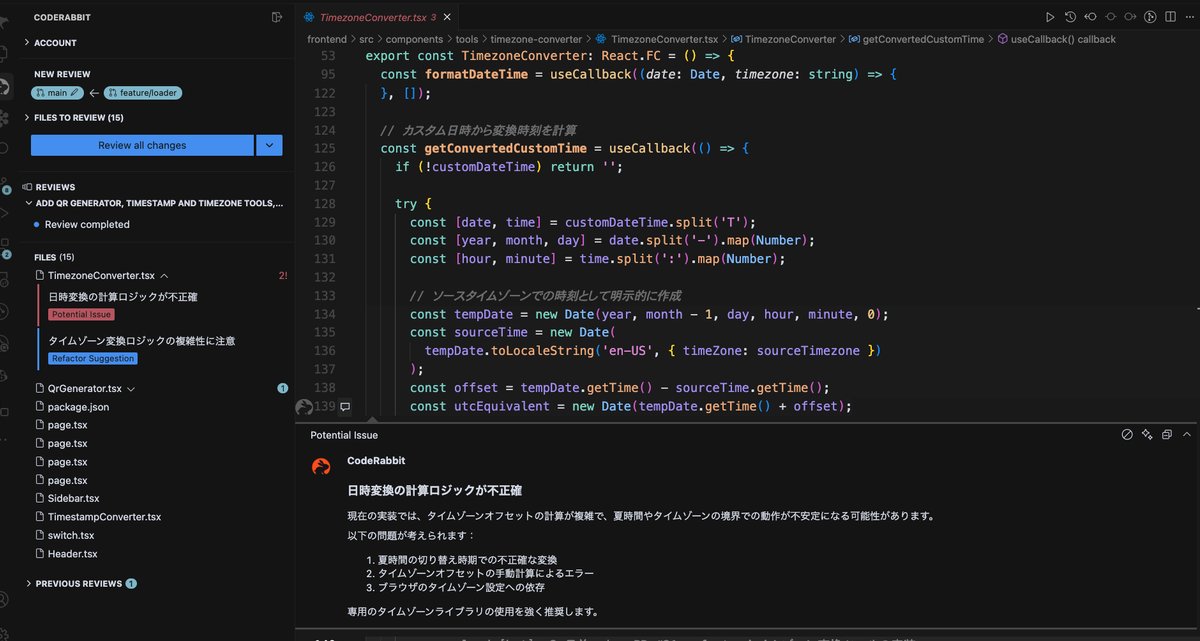Copy the comment using the copy icon
Image resolution: width=1200 pixels, height=641 pixels.
click(1167, 434)
